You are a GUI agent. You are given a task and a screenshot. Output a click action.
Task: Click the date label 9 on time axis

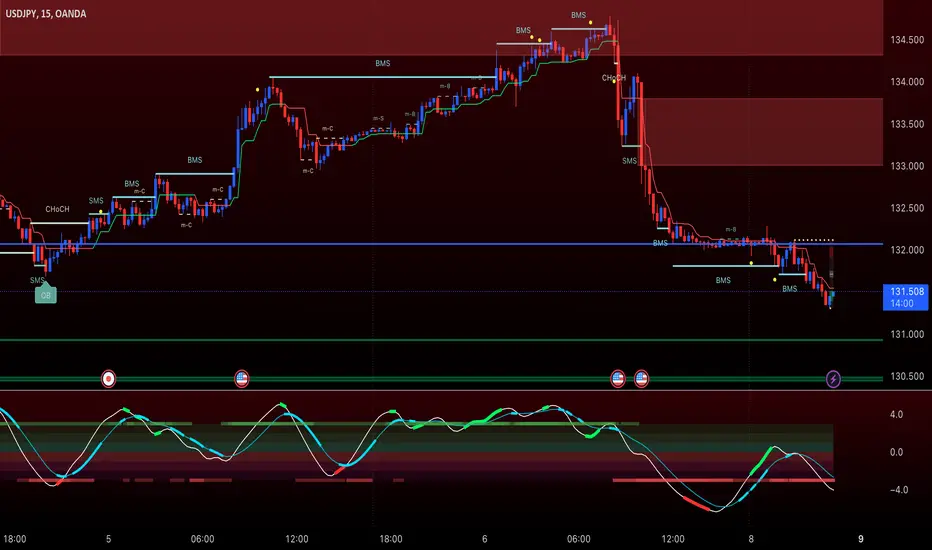[861, 539]
